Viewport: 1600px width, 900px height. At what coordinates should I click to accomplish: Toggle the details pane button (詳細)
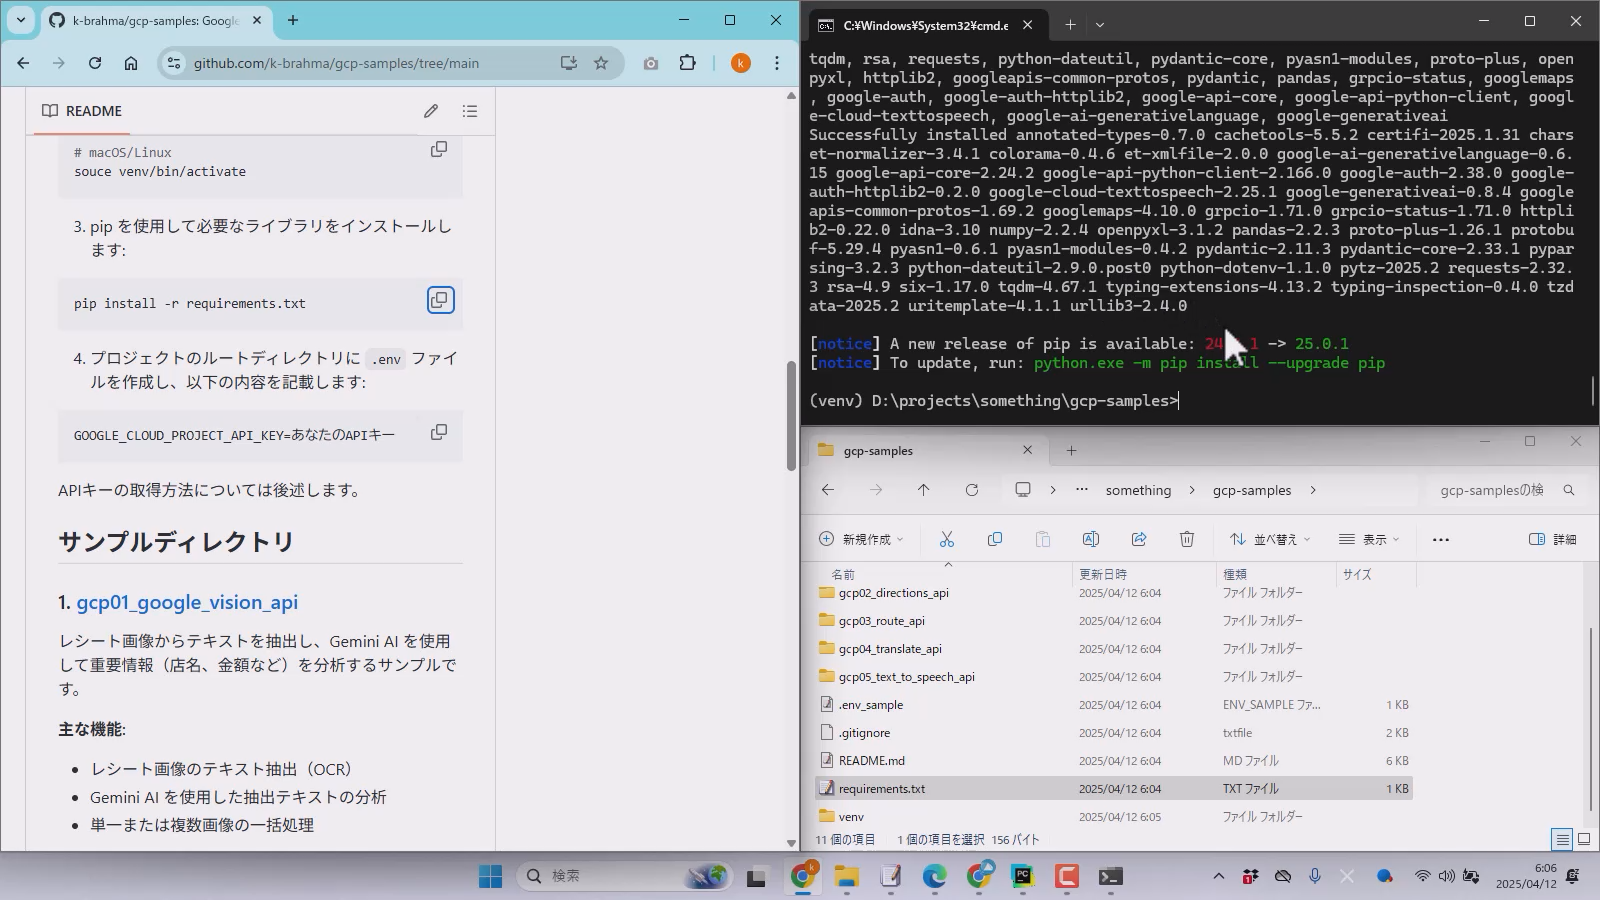(x=1553, y=539)
